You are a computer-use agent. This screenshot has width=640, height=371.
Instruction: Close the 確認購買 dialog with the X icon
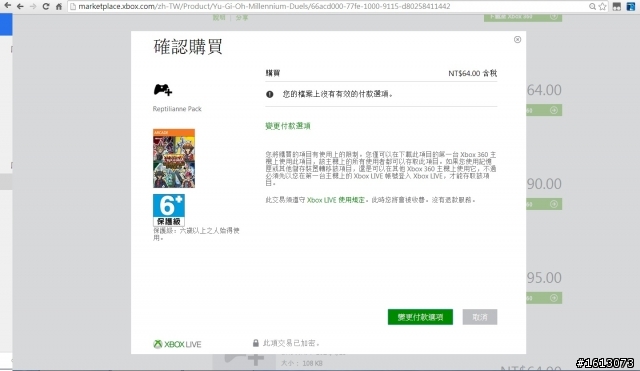coord(517,39)
